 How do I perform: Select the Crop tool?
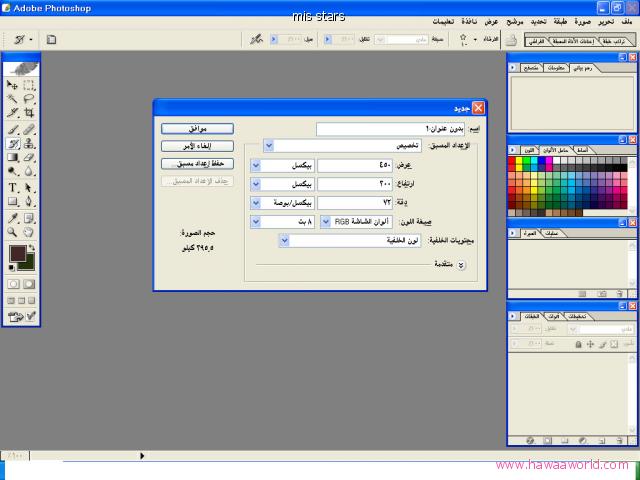pyautogui.click(x=29, y=114)
